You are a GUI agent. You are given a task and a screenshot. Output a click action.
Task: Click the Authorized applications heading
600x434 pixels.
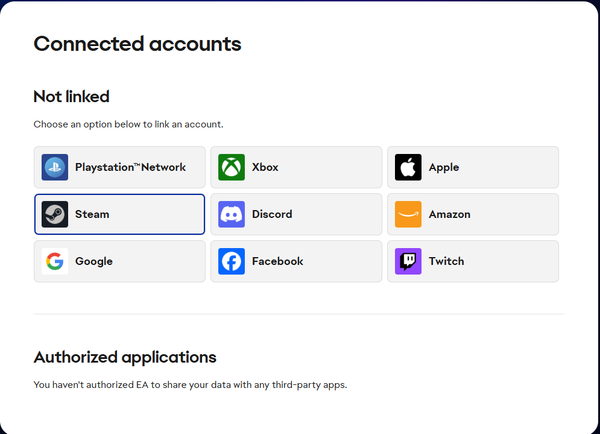(125, 357)
